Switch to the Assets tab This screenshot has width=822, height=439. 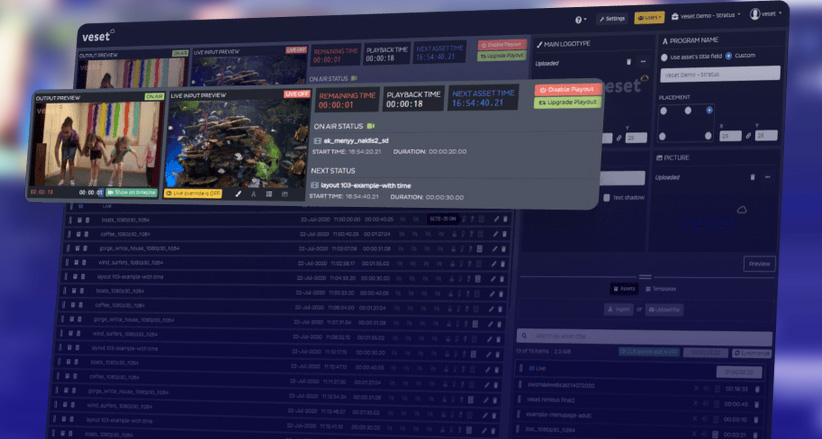click(x=624, y=288)
